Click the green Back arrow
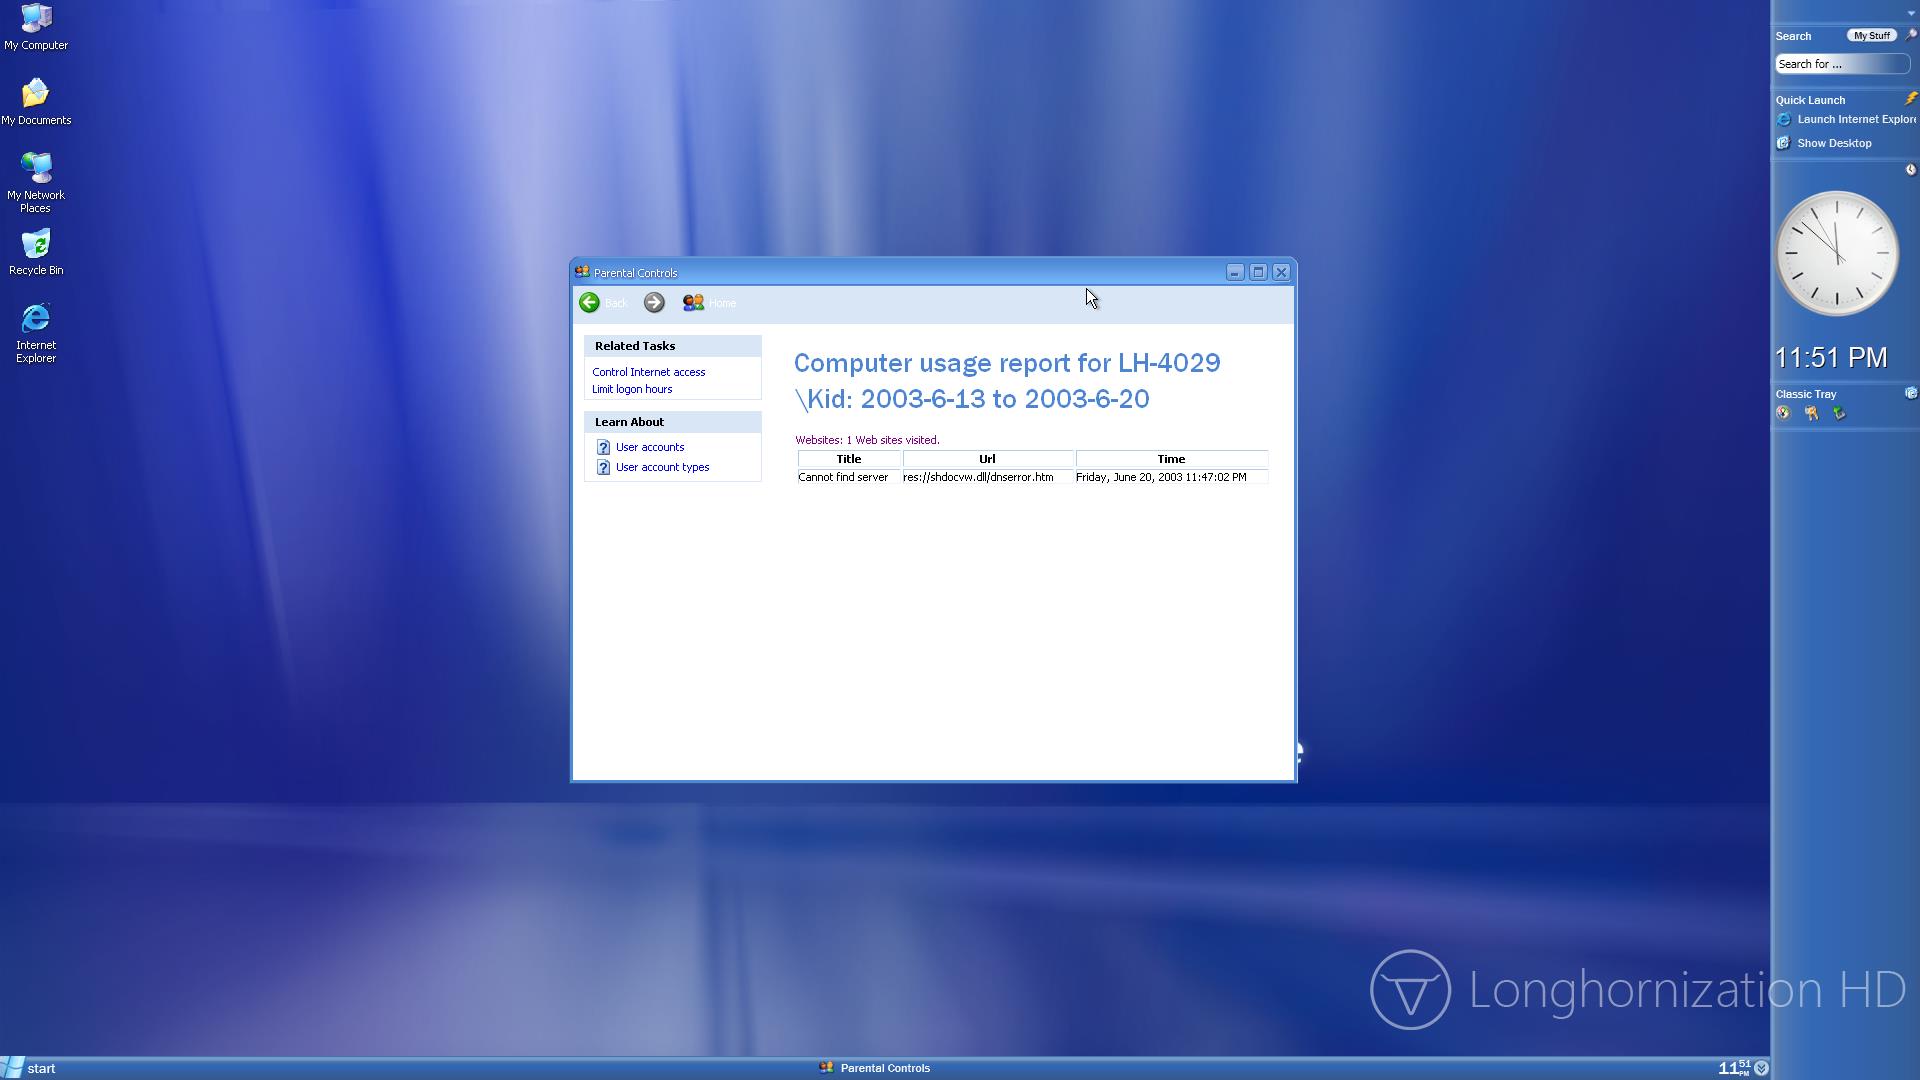Screen dimensions: 1920x1080 pos(589,303)
